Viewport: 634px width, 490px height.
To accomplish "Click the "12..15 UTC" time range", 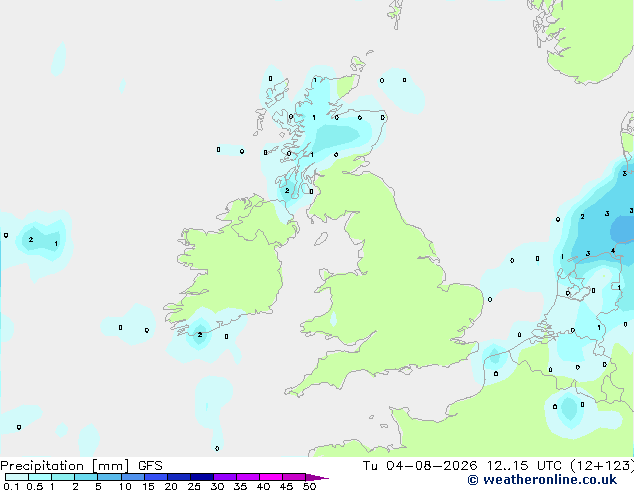I will coord(524,466).
